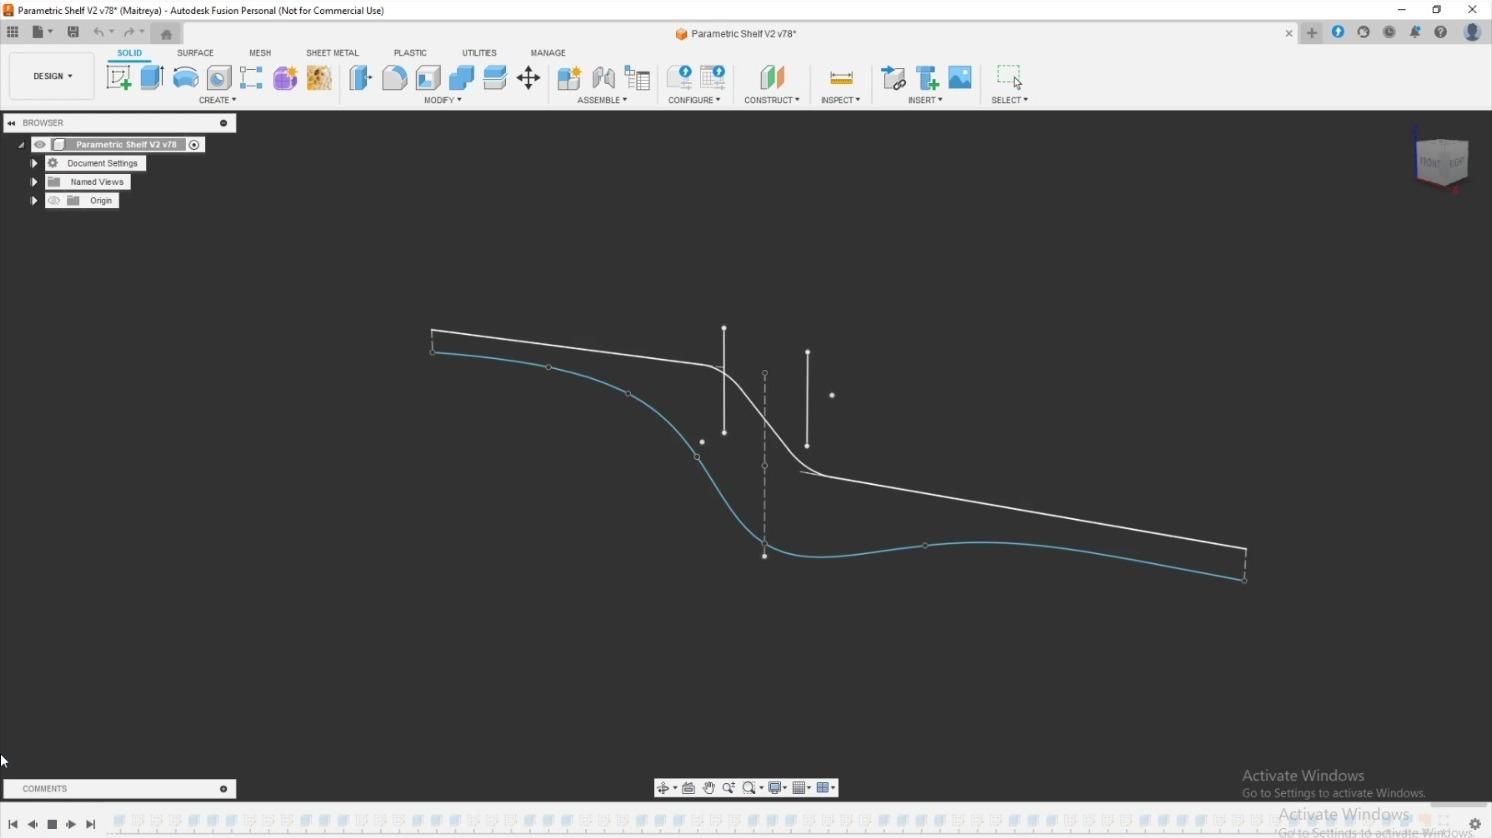Open the MODIFY dropdown menu
Screen dimensions: 1492x838
coord(443,100)
